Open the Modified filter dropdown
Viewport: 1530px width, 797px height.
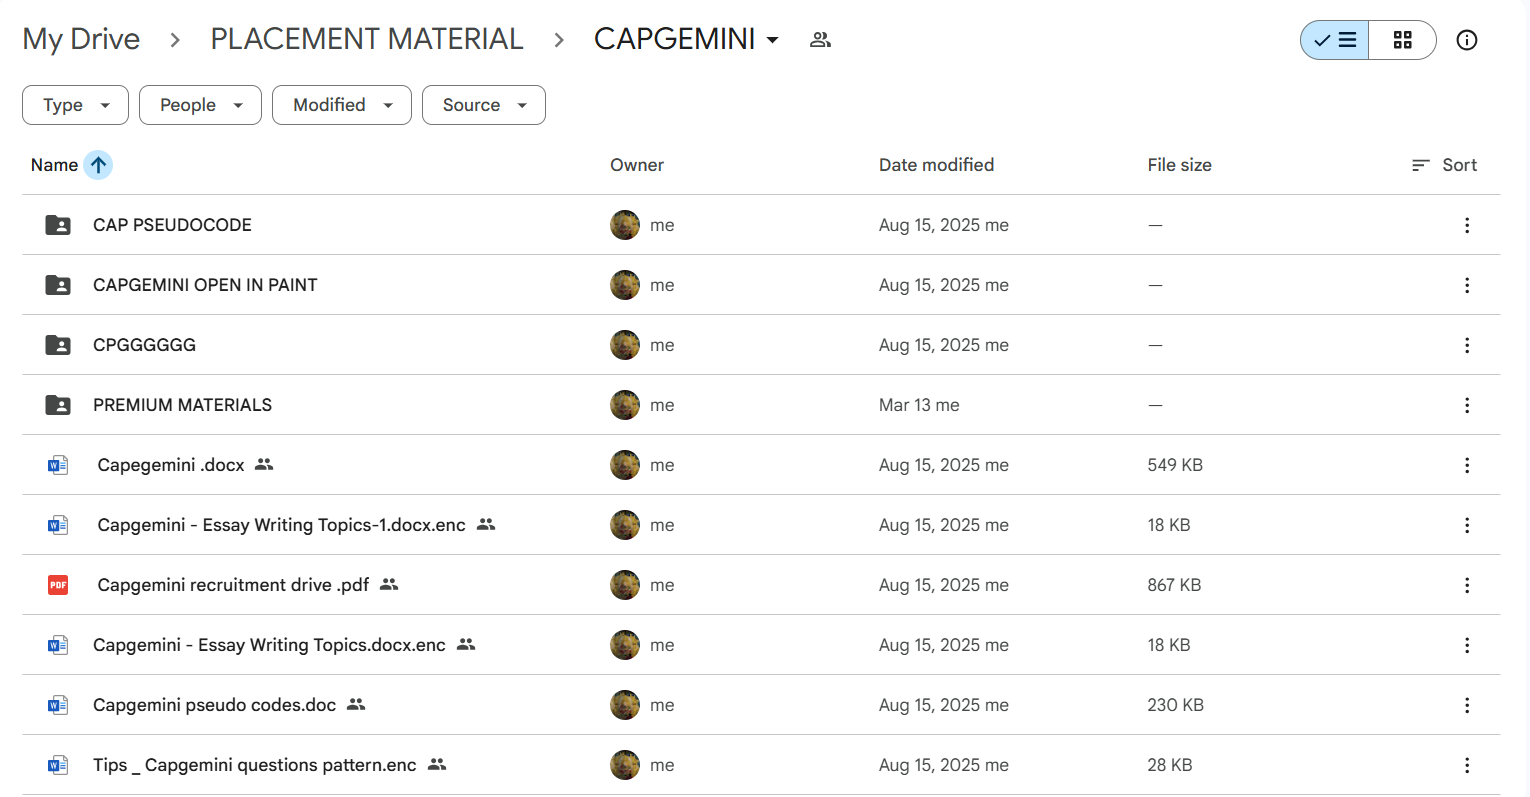point(342,105)
